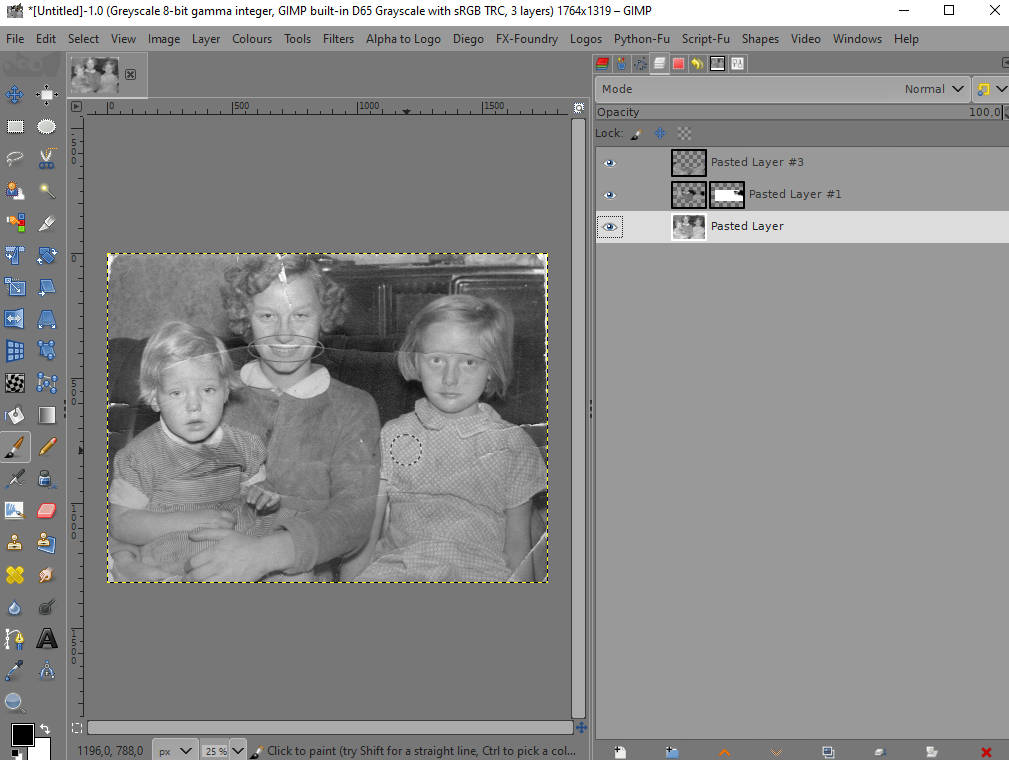Open the Colours menu
Image resolution: width=1009 pixels, height=760 pixels.
point(252,39)
